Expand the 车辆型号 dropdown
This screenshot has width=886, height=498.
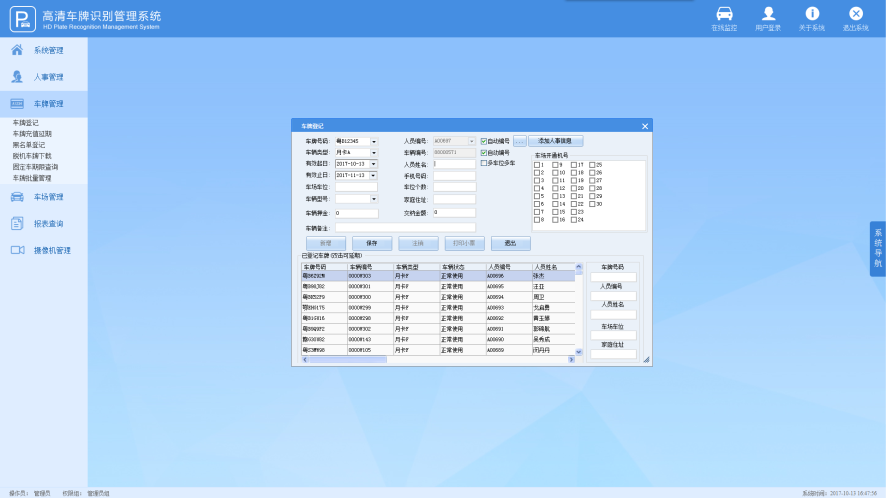click(374, 199)
